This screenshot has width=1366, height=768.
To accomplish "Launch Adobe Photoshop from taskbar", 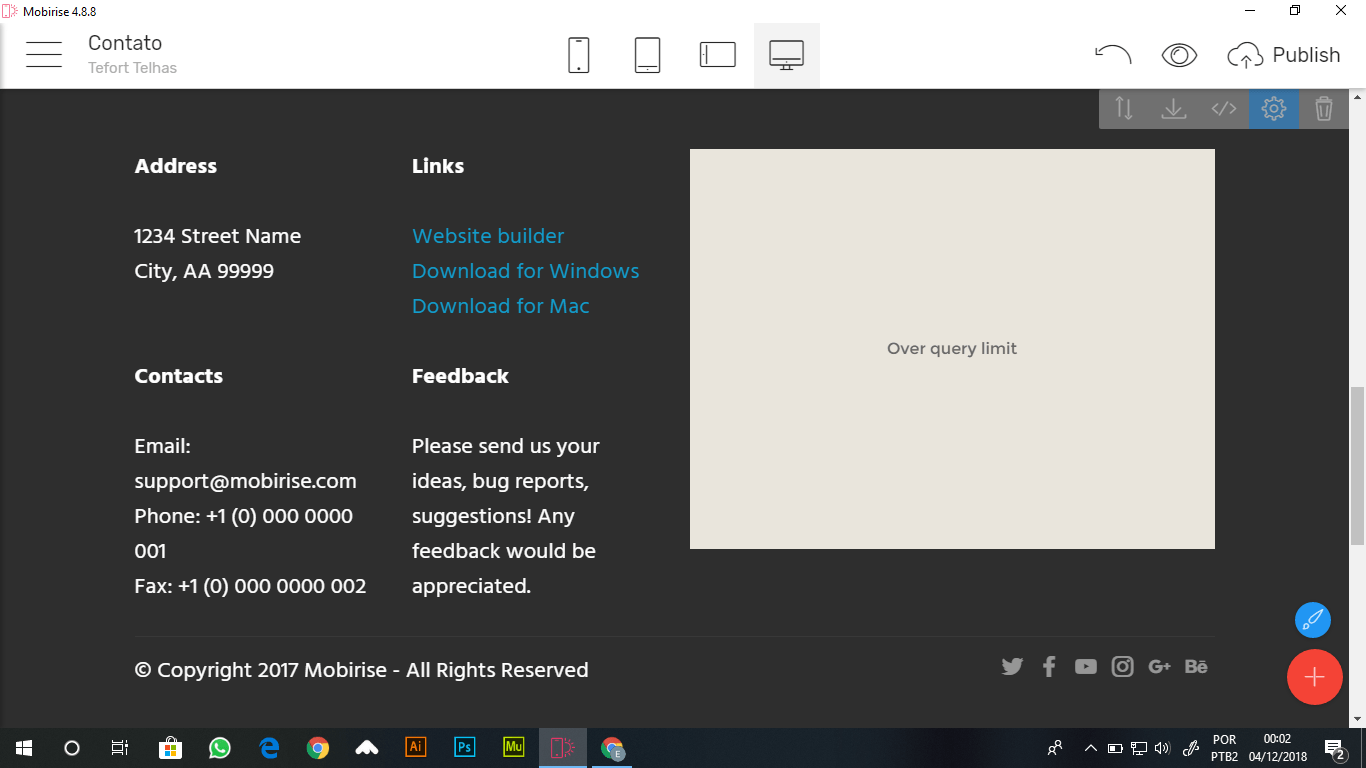I will pyautogui.click(x=464, y=748).
